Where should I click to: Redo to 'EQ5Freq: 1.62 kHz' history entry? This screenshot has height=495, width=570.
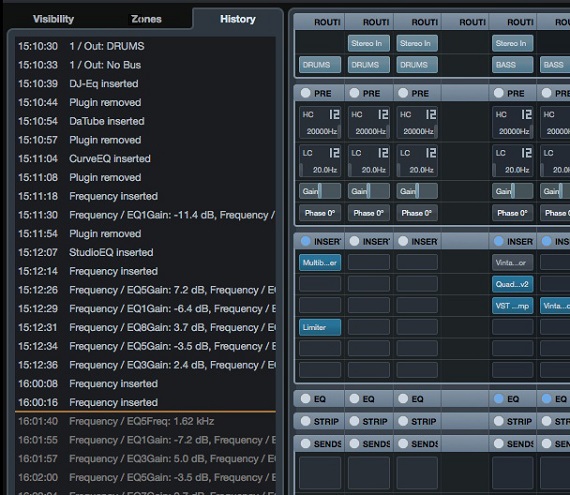[145, 421]
